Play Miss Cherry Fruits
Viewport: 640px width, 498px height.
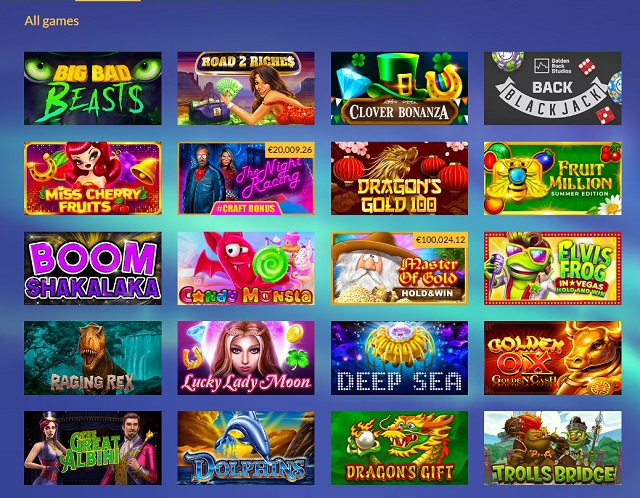(93, 178)
